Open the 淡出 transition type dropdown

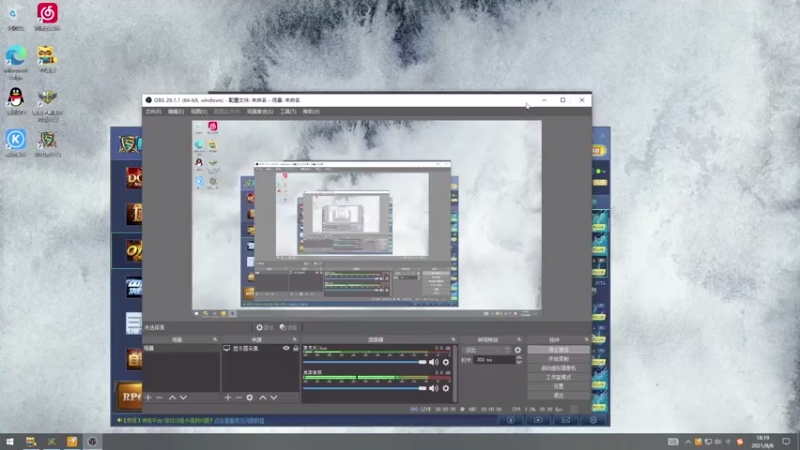point(487,350)
